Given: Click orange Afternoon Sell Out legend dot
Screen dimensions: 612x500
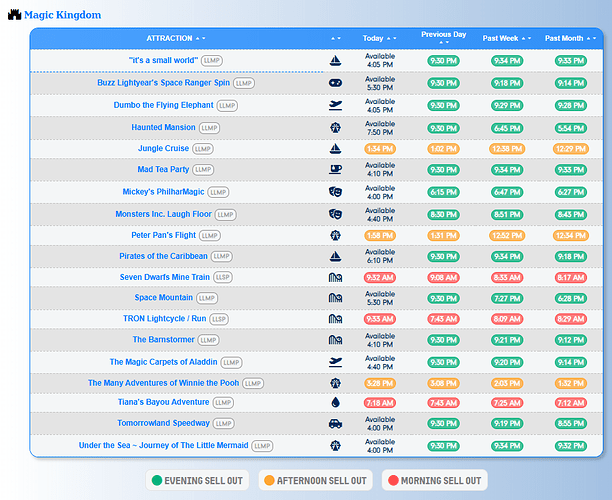Looking at the screenshot, I should 269,480.
